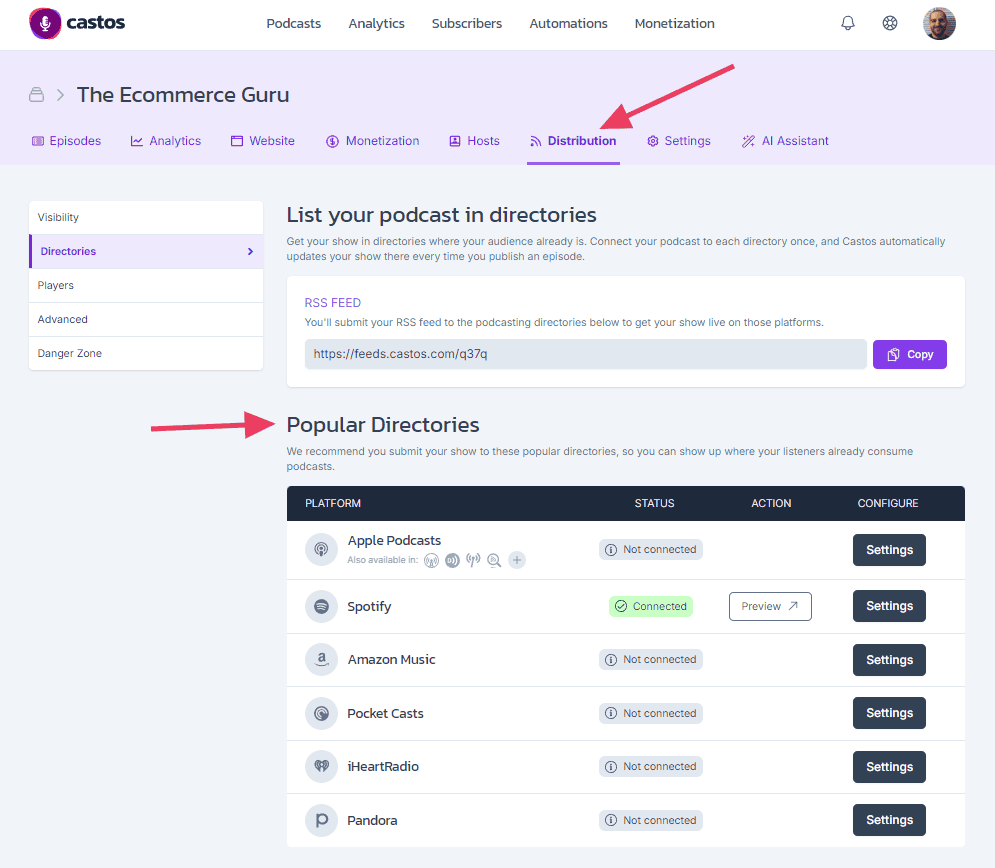Switch to the Website tab
The height and width of the screenshot is (868, 995).
point(263,141)
